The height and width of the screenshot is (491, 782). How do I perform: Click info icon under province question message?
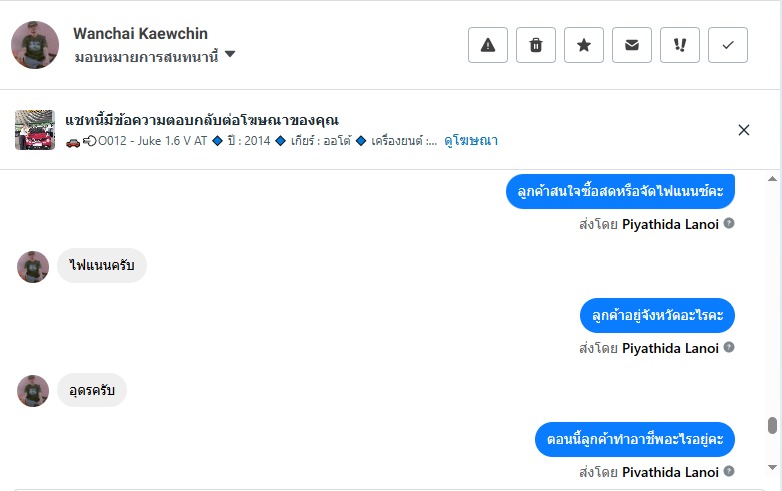point(729,347)
